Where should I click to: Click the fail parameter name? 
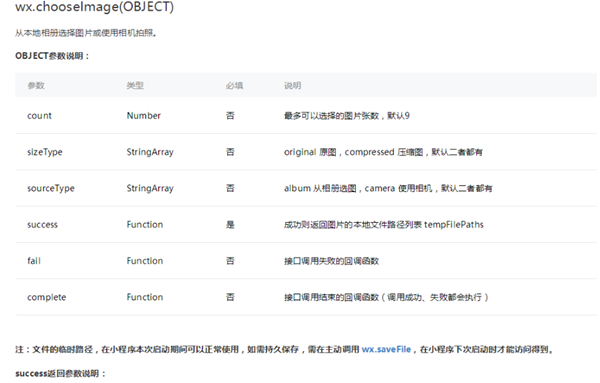pyautogui.click(x=34, y=261)
